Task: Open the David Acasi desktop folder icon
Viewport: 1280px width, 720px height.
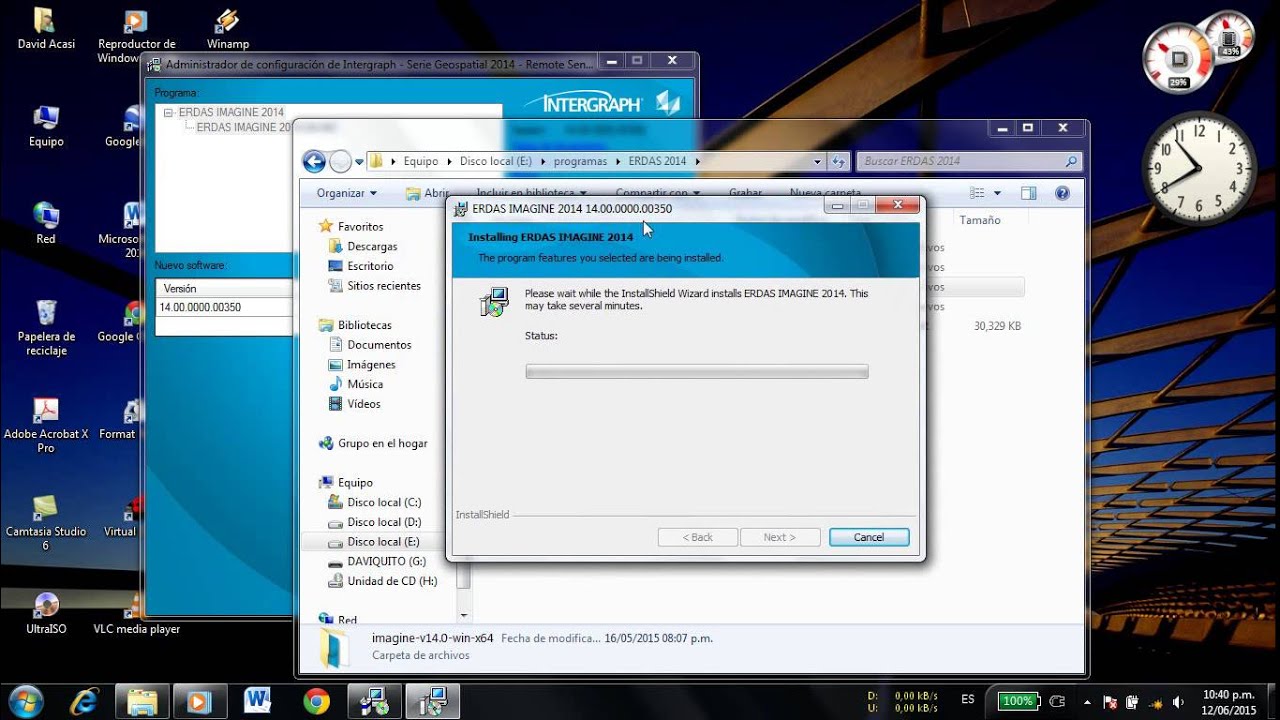Action: point(46,29)
